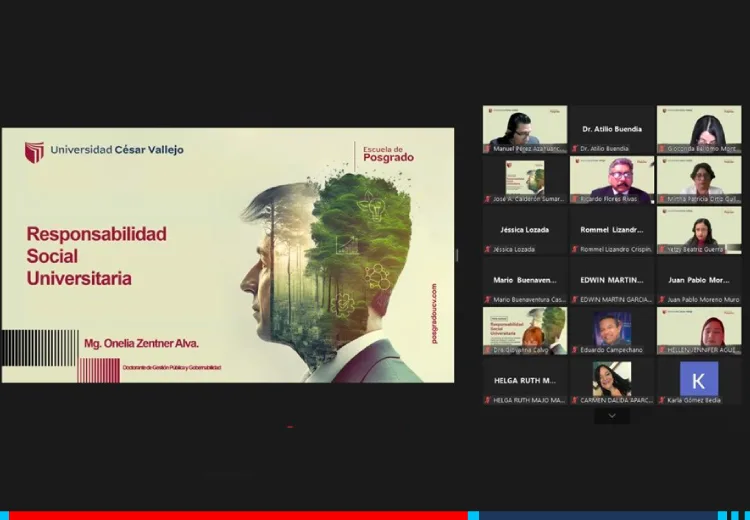Click muted mic icon beside Eduardo Campechano
The image size is (750, 520).
574,350
